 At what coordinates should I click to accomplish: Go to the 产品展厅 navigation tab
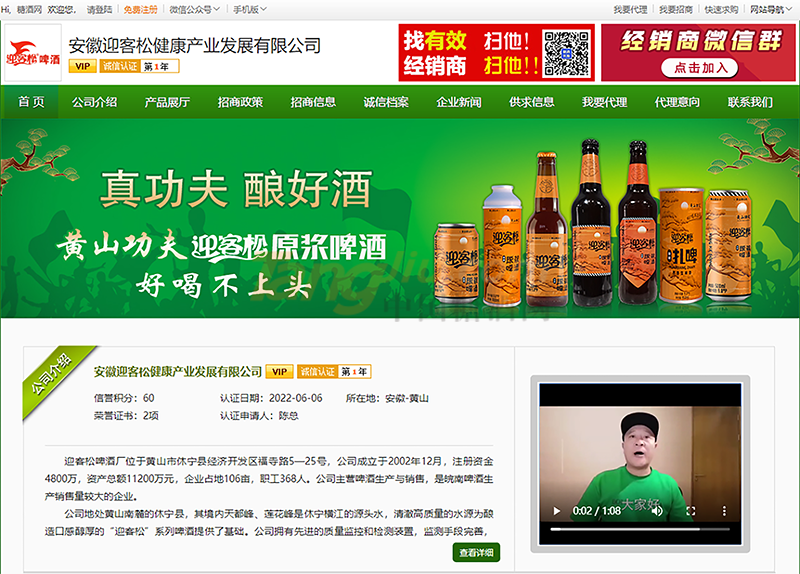[167, 102]
